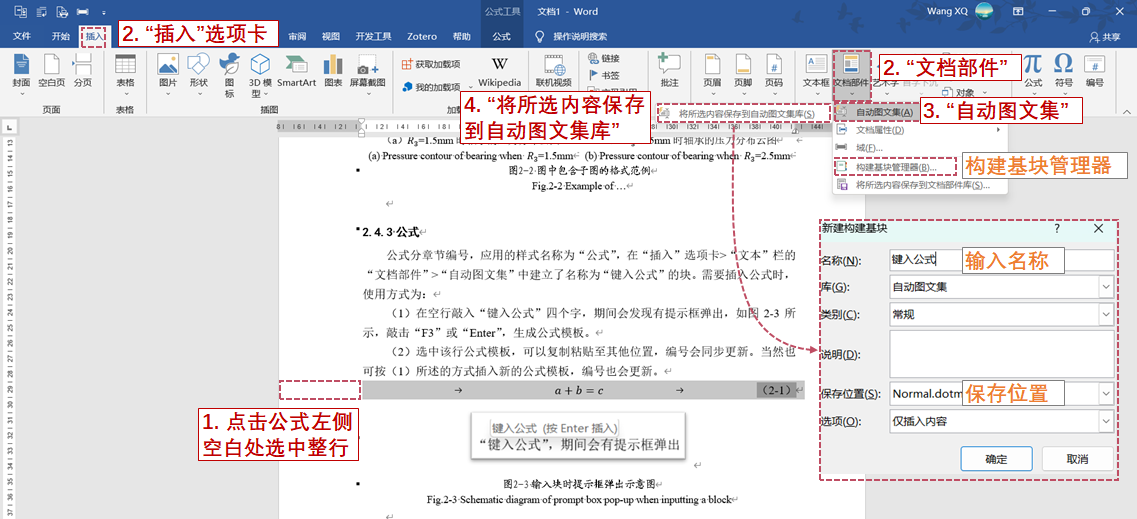This screenshot has height=519, width=1137.
Task: Insert a cover page (封面)
Action: point(21,70)
